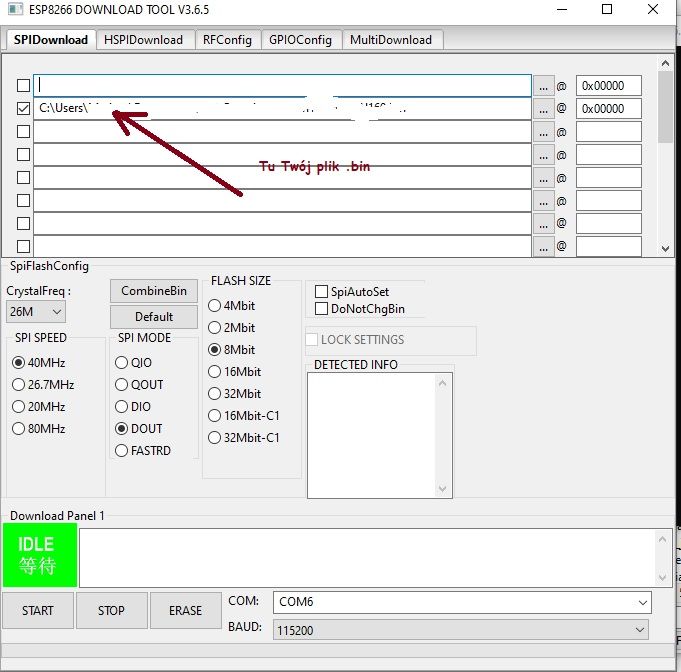Edit the second row 0x00000 address field
Image resolution: width=681 pixels, height=672 pixels.
[x=608, y=109]
